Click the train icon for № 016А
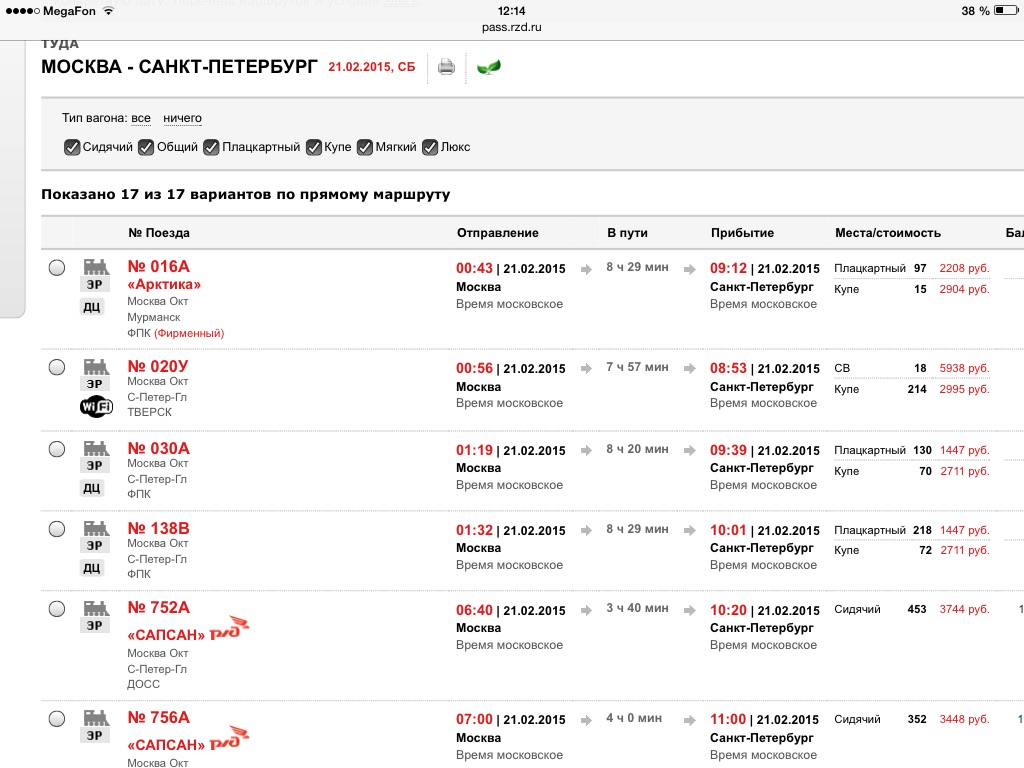 [x=95, y=266]
